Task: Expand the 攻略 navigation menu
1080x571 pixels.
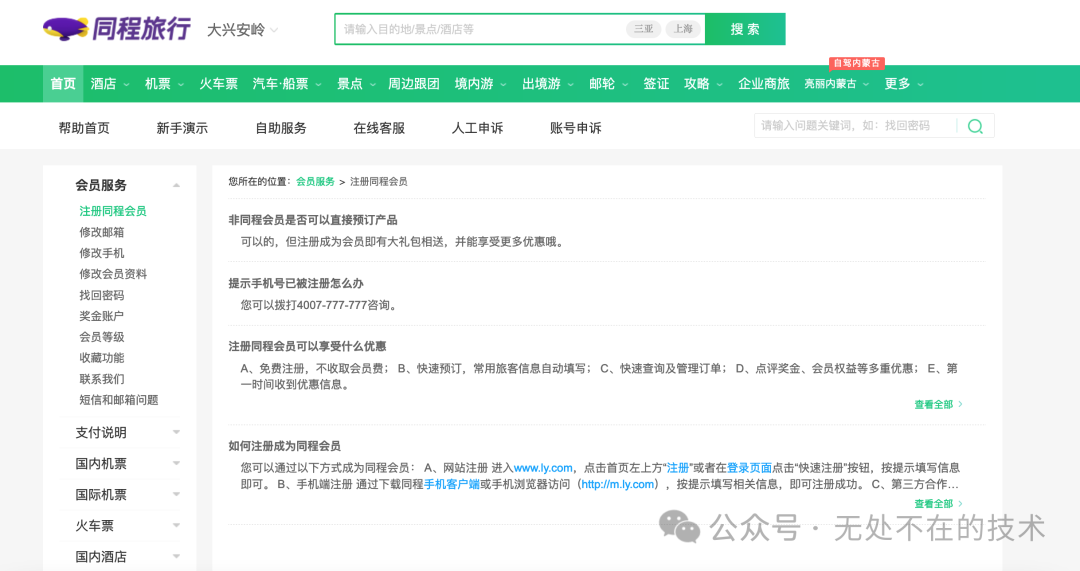Action: click(x=703, y=83)
